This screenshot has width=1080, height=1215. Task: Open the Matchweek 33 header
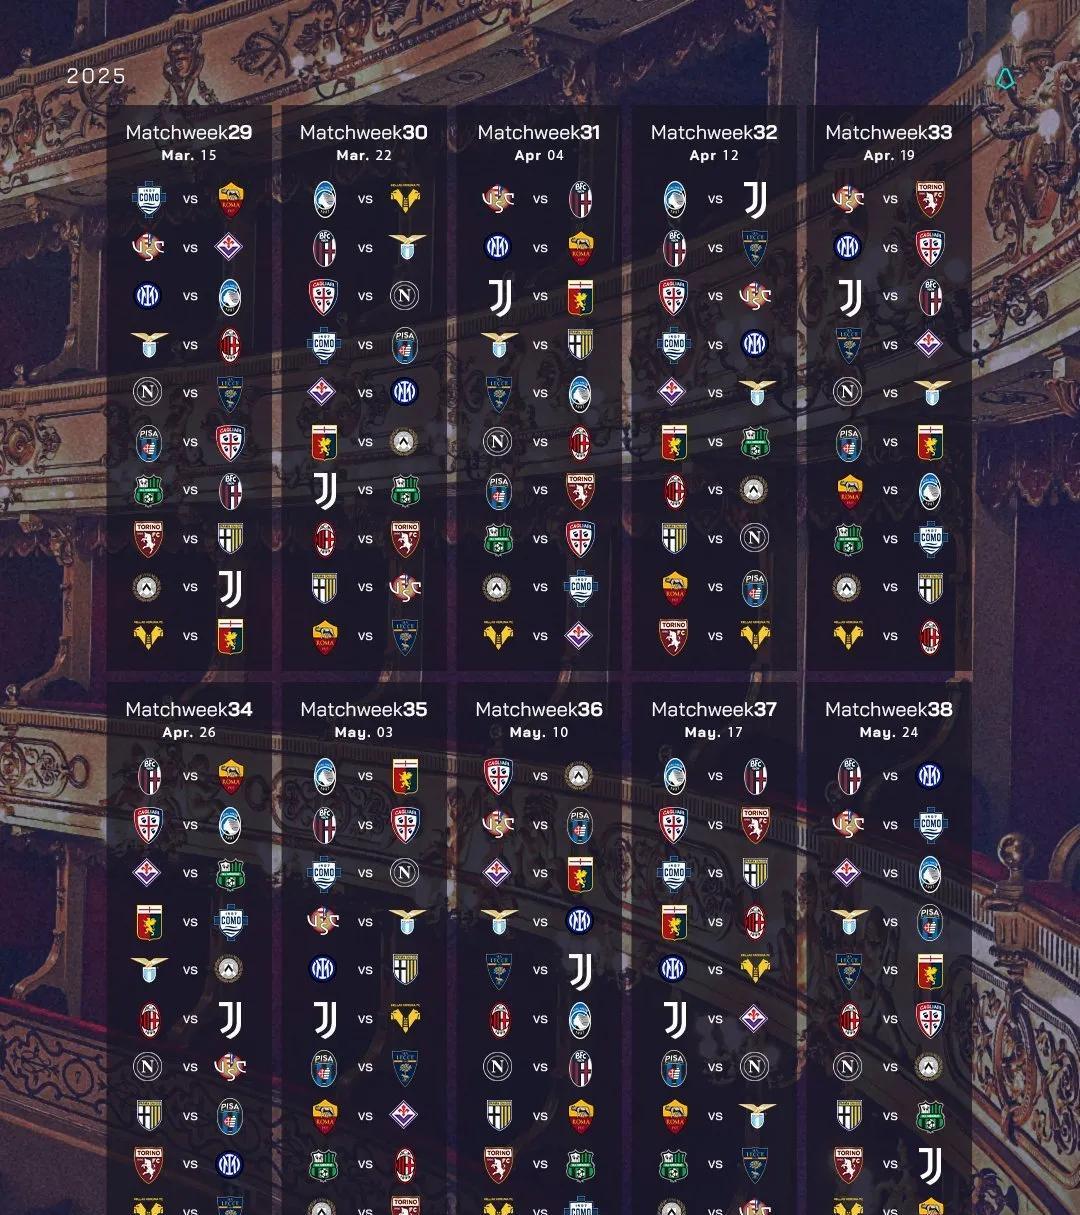point(889,132)
